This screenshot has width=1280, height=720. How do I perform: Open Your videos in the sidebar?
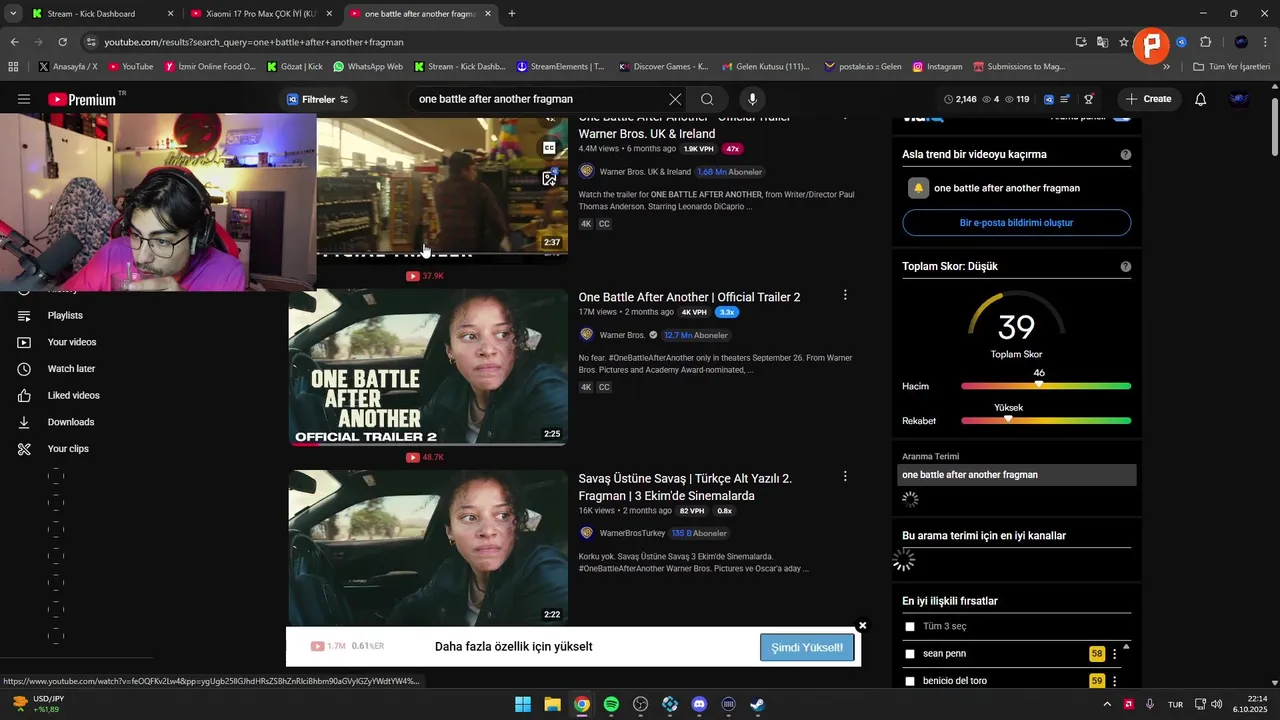(x=72, y=342)
